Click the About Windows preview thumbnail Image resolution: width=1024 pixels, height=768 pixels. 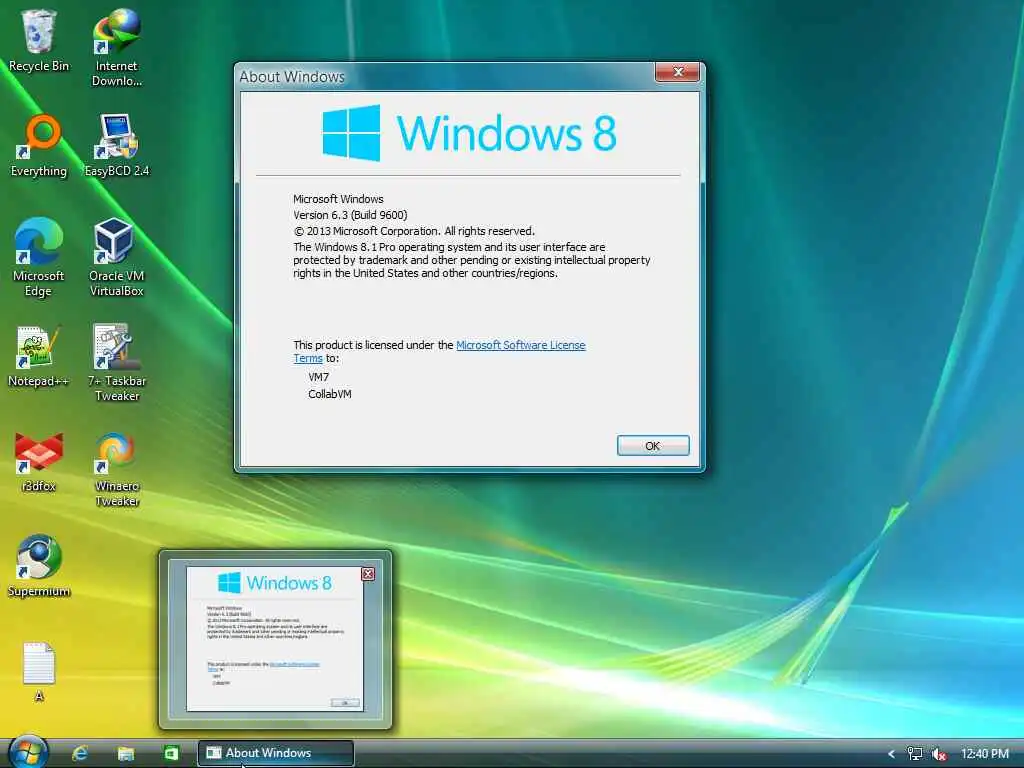click(275, 639)
